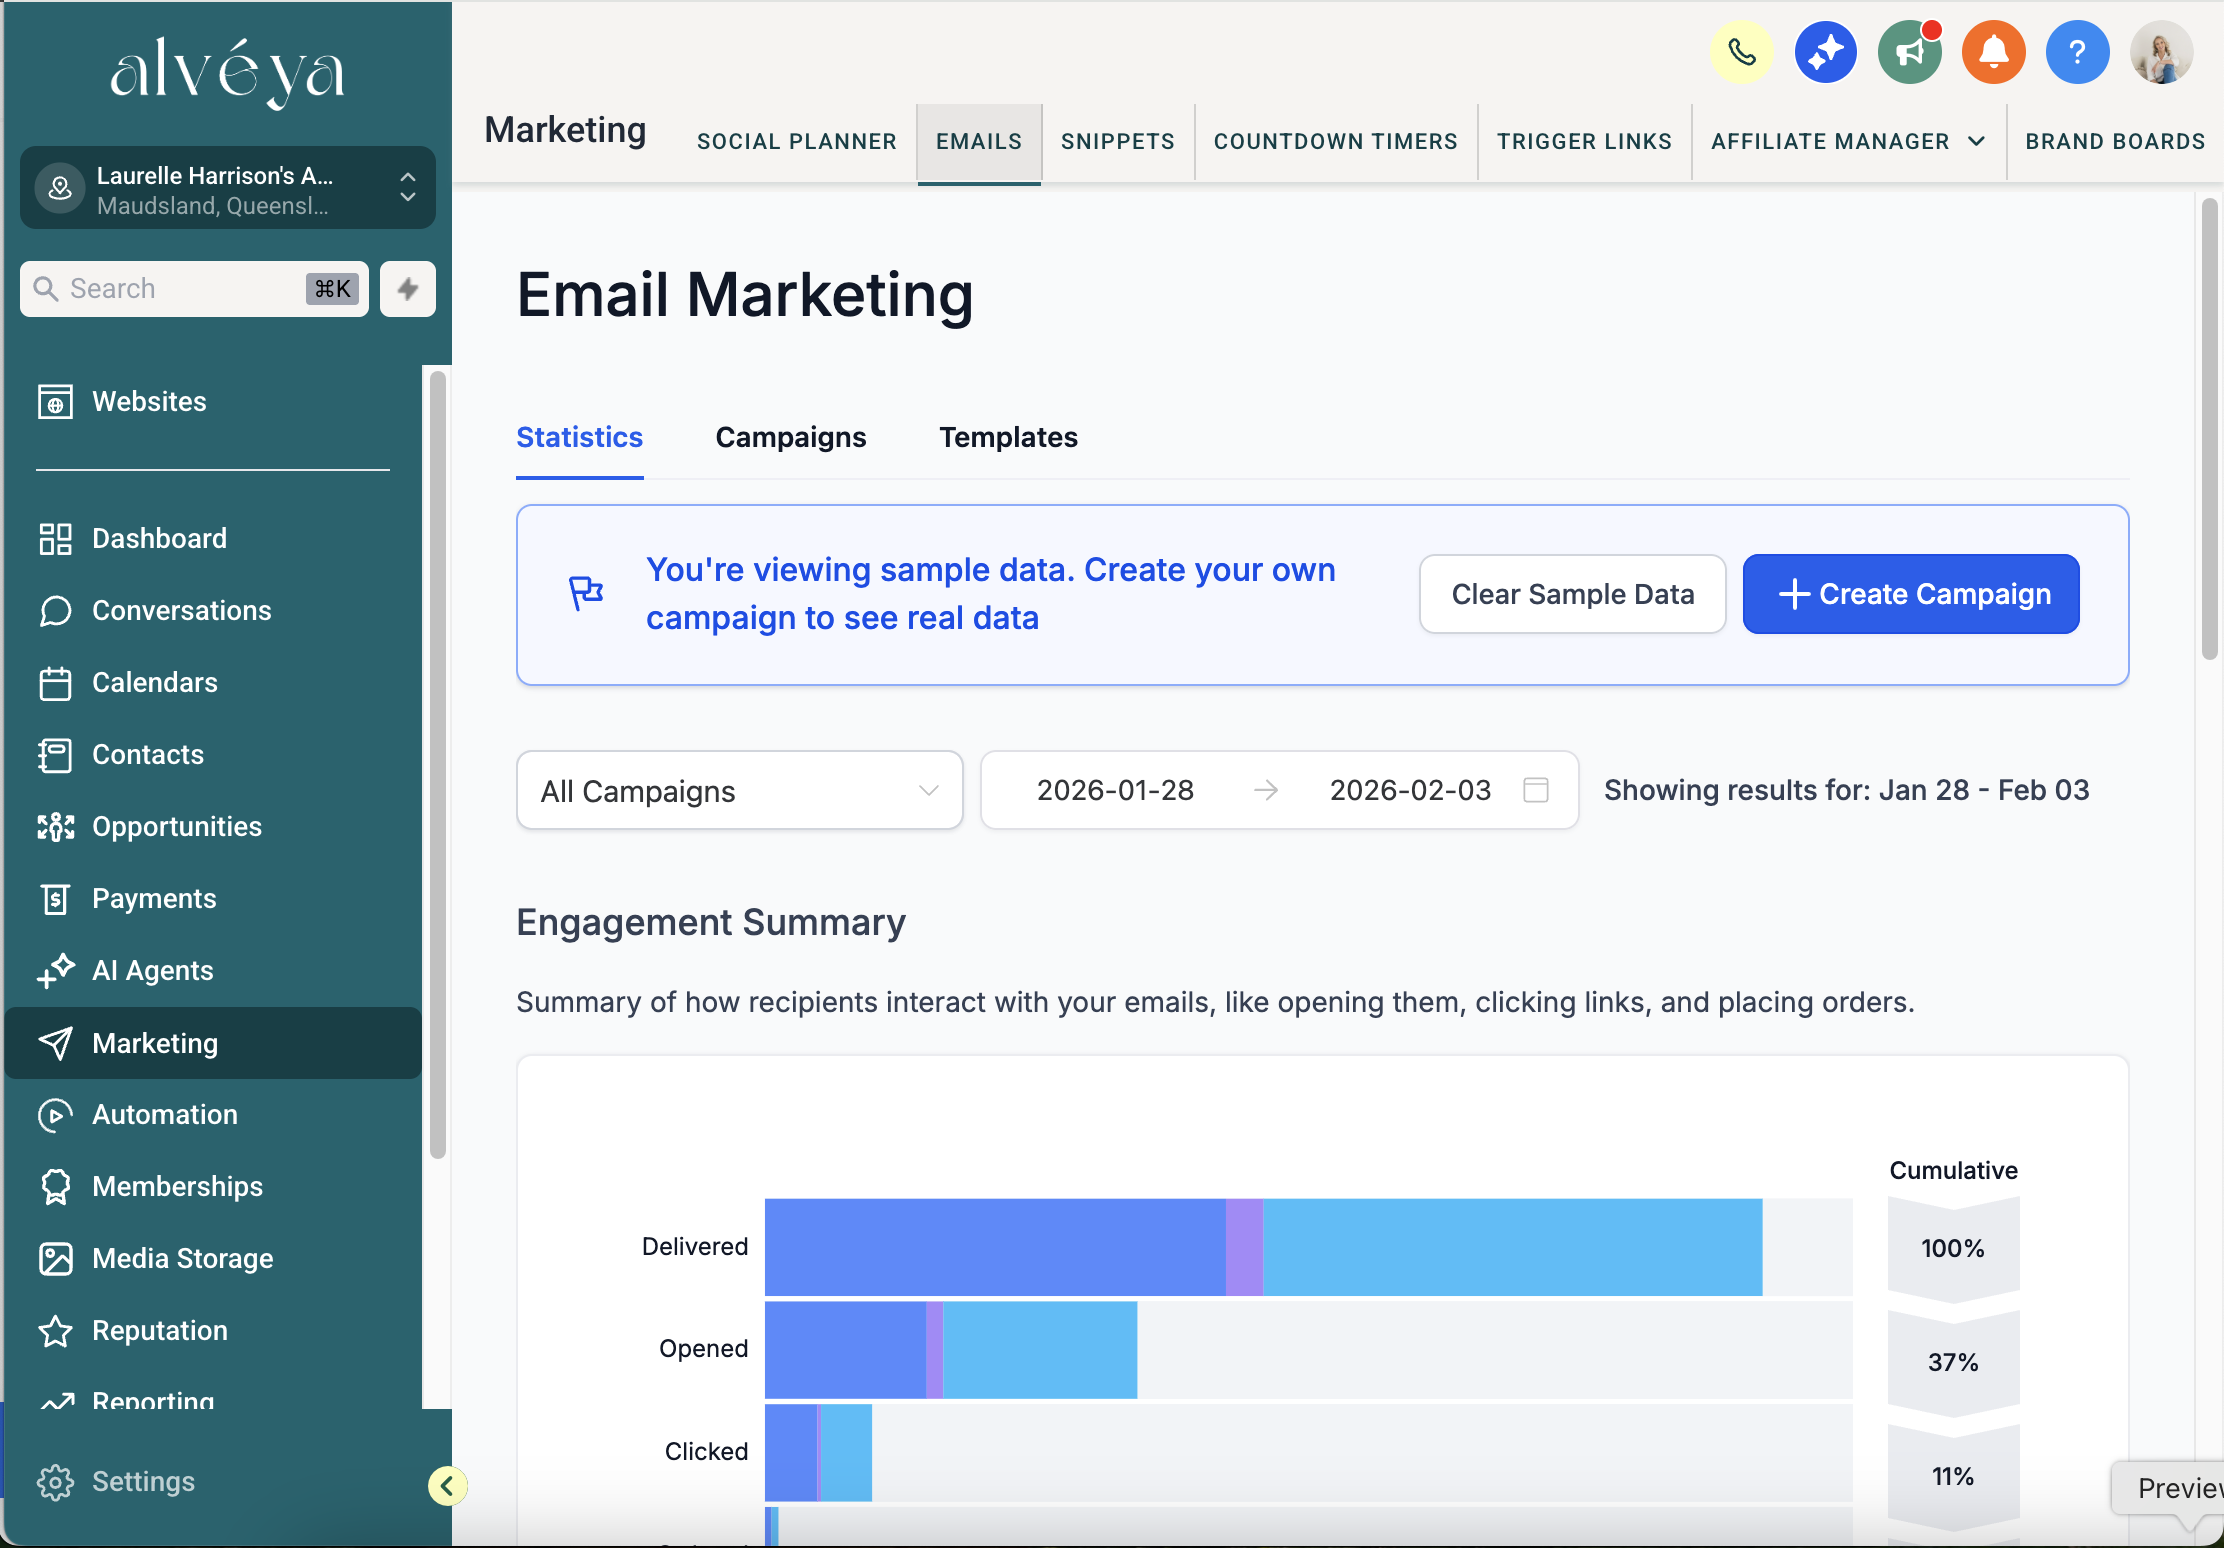Open Contacts in the sidebar
This screenshot has height=1548, width=2224.
pos(213,755)
